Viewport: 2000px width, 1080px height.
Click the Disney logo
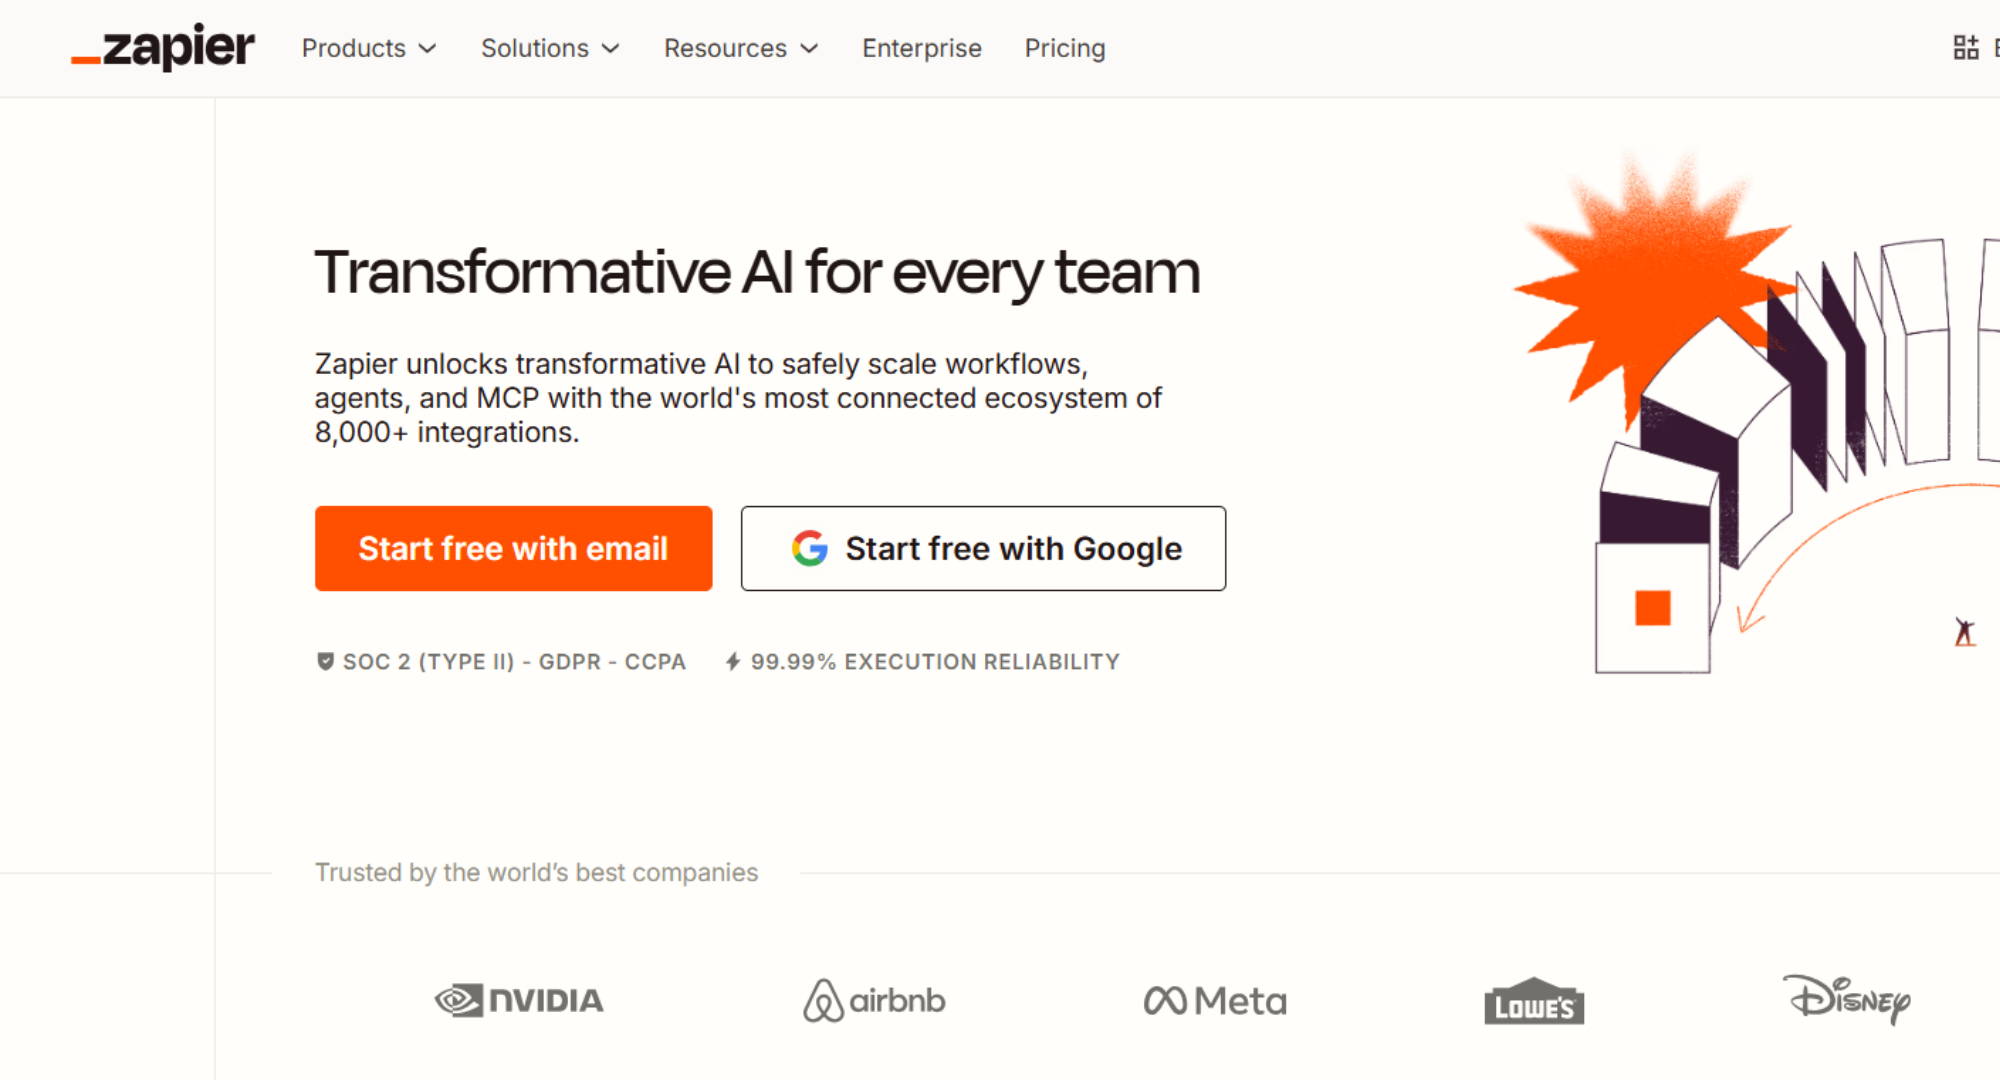click(x=1846, y=999)
